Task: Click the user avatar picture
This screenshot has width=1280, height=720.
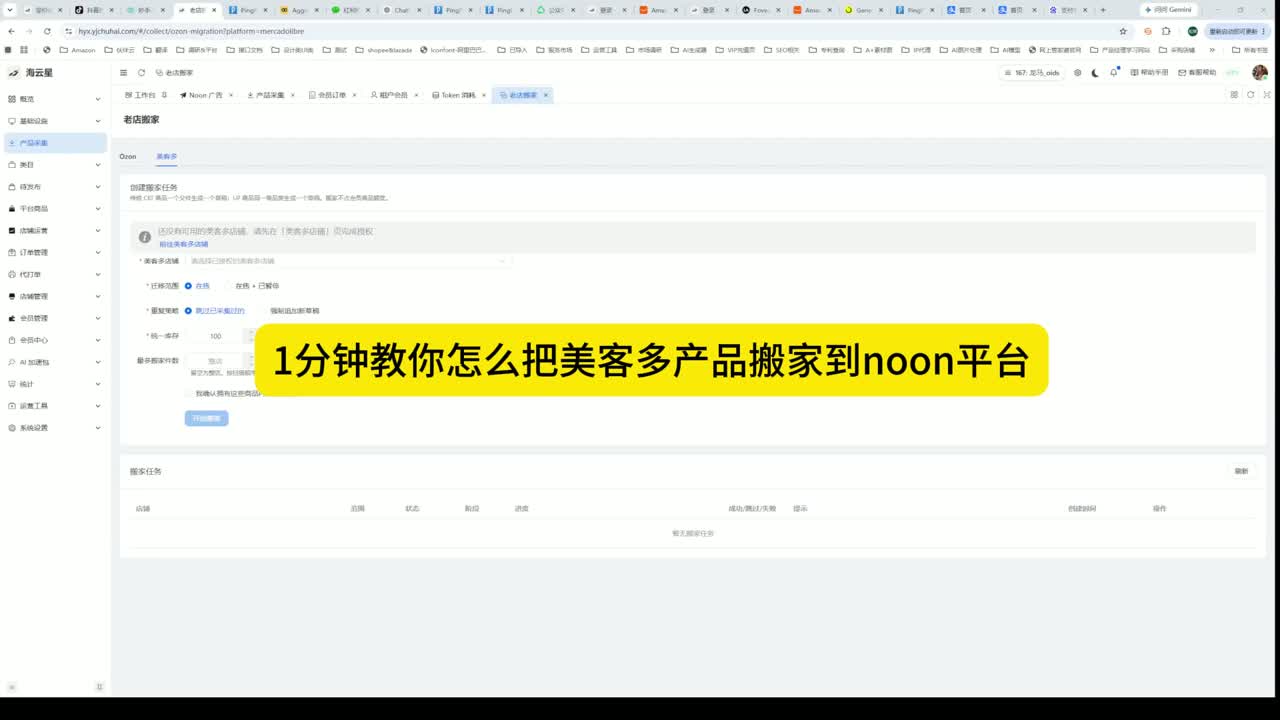Action: click(1259, 72)
